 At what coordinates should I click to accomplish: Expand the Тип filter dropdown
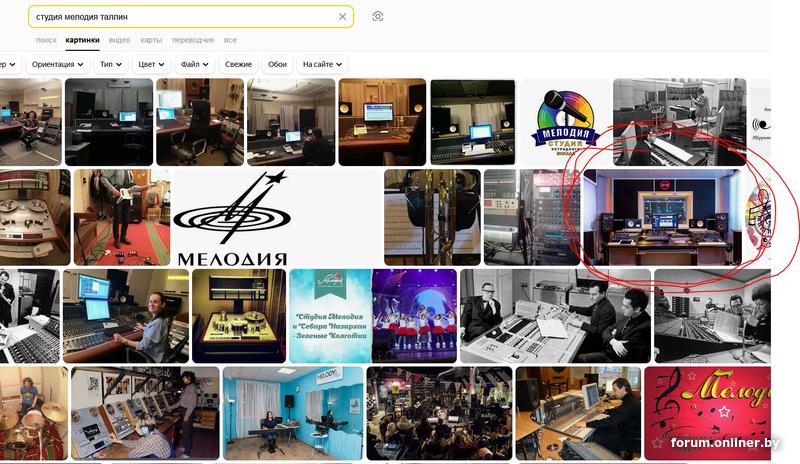coord(111,64)
